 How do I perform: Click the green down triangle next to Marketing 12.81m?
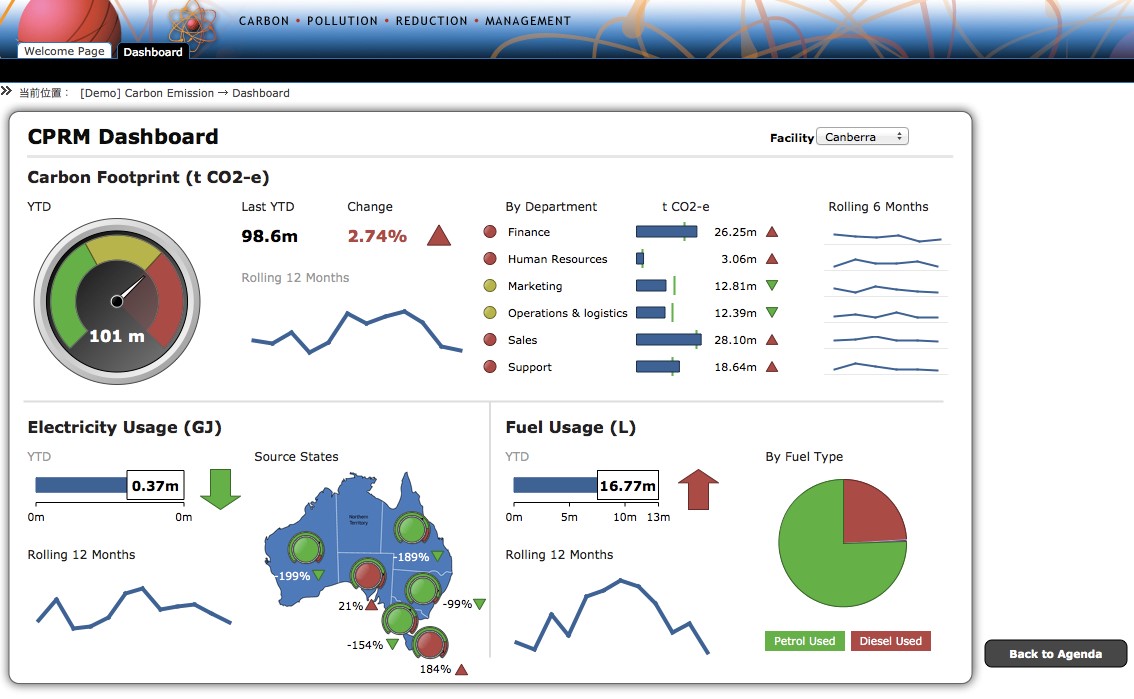point(771,286)
